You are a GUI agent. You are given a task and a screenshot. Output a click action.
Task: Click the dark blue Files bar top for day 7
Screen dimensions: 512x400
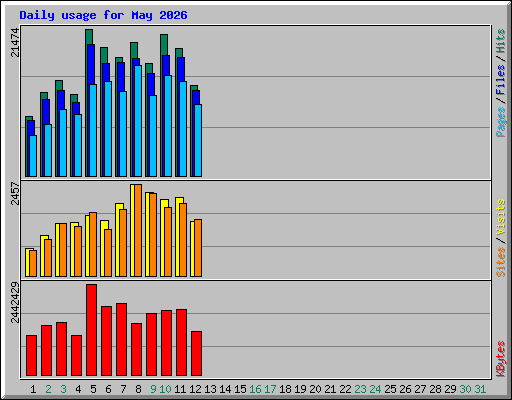coord(121,77)
